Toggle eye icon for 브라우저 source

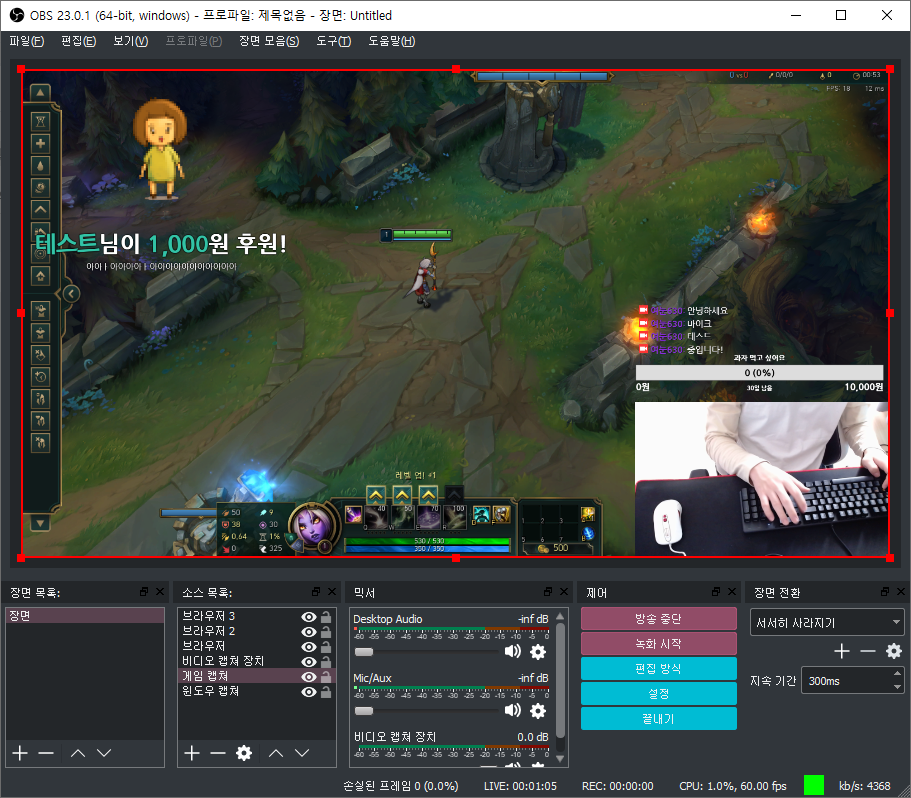click(x=309, y=647)
